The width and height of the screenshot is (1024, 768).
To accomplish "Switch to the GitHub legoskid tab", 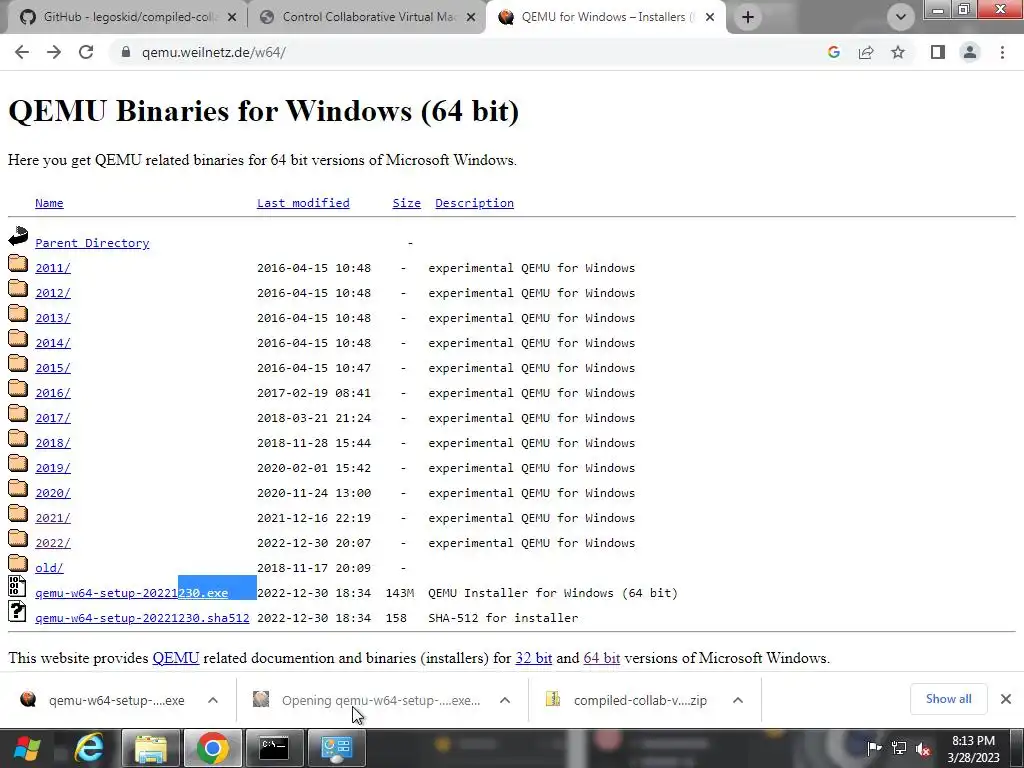I will 128,18.
